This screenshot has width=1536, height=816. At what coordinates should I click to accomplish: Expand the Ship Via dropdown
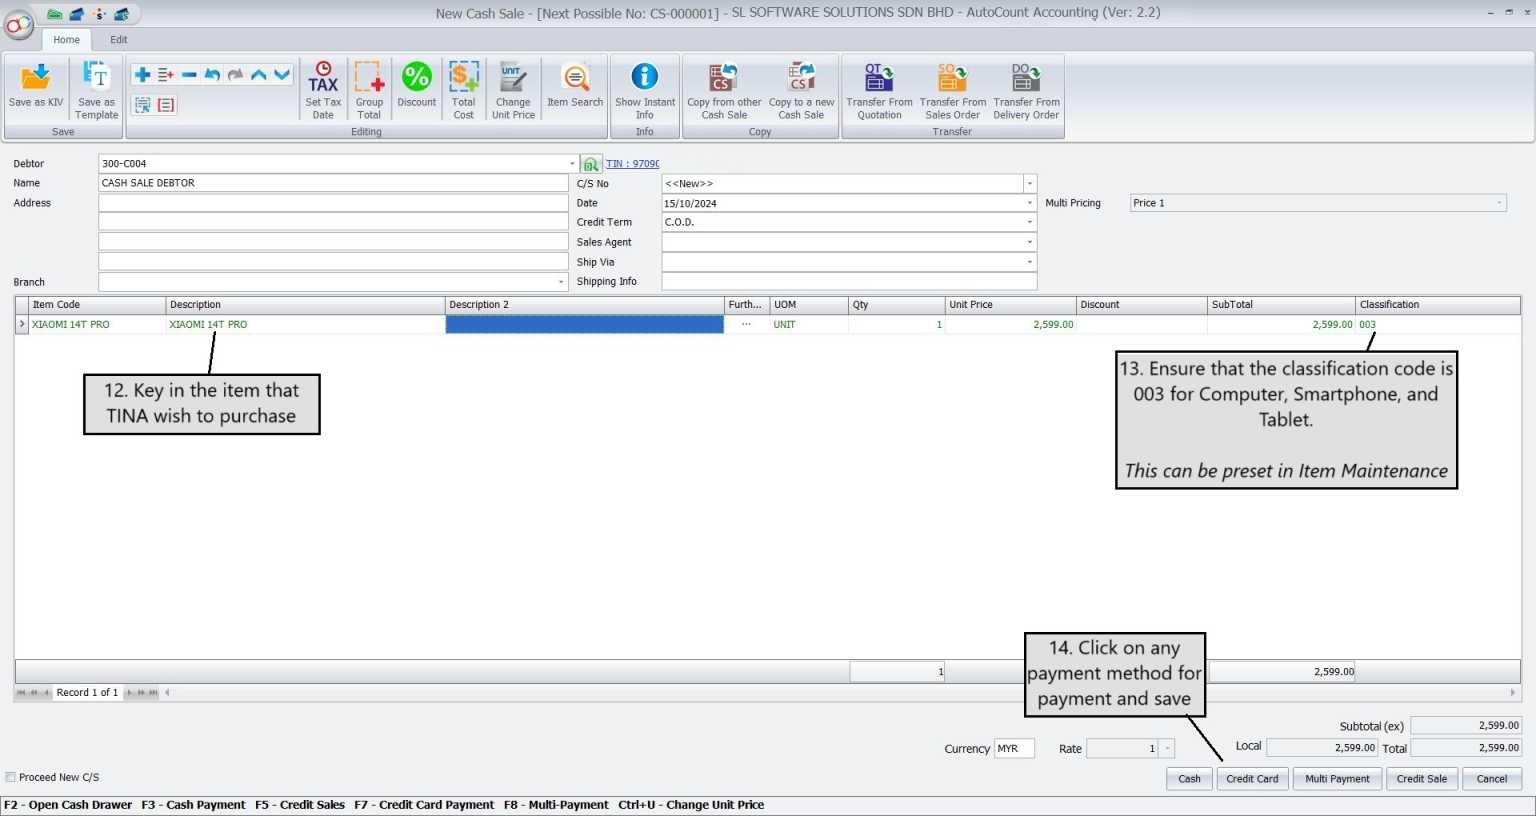coord(1029,262)
